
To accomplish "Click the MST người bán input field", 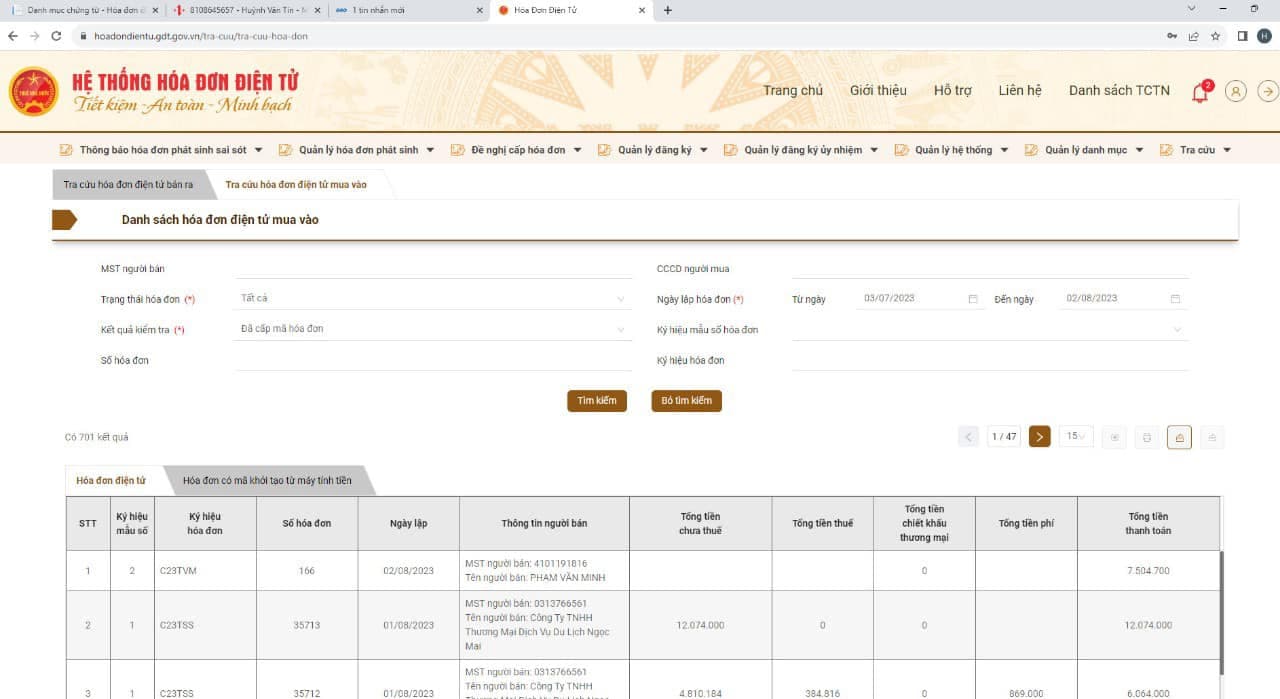I will point(434,268).
